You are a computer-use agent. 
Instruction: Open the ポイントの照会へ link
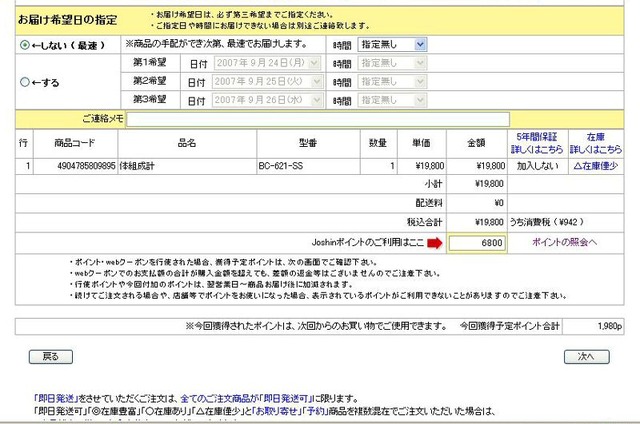[x=564, y=242]
